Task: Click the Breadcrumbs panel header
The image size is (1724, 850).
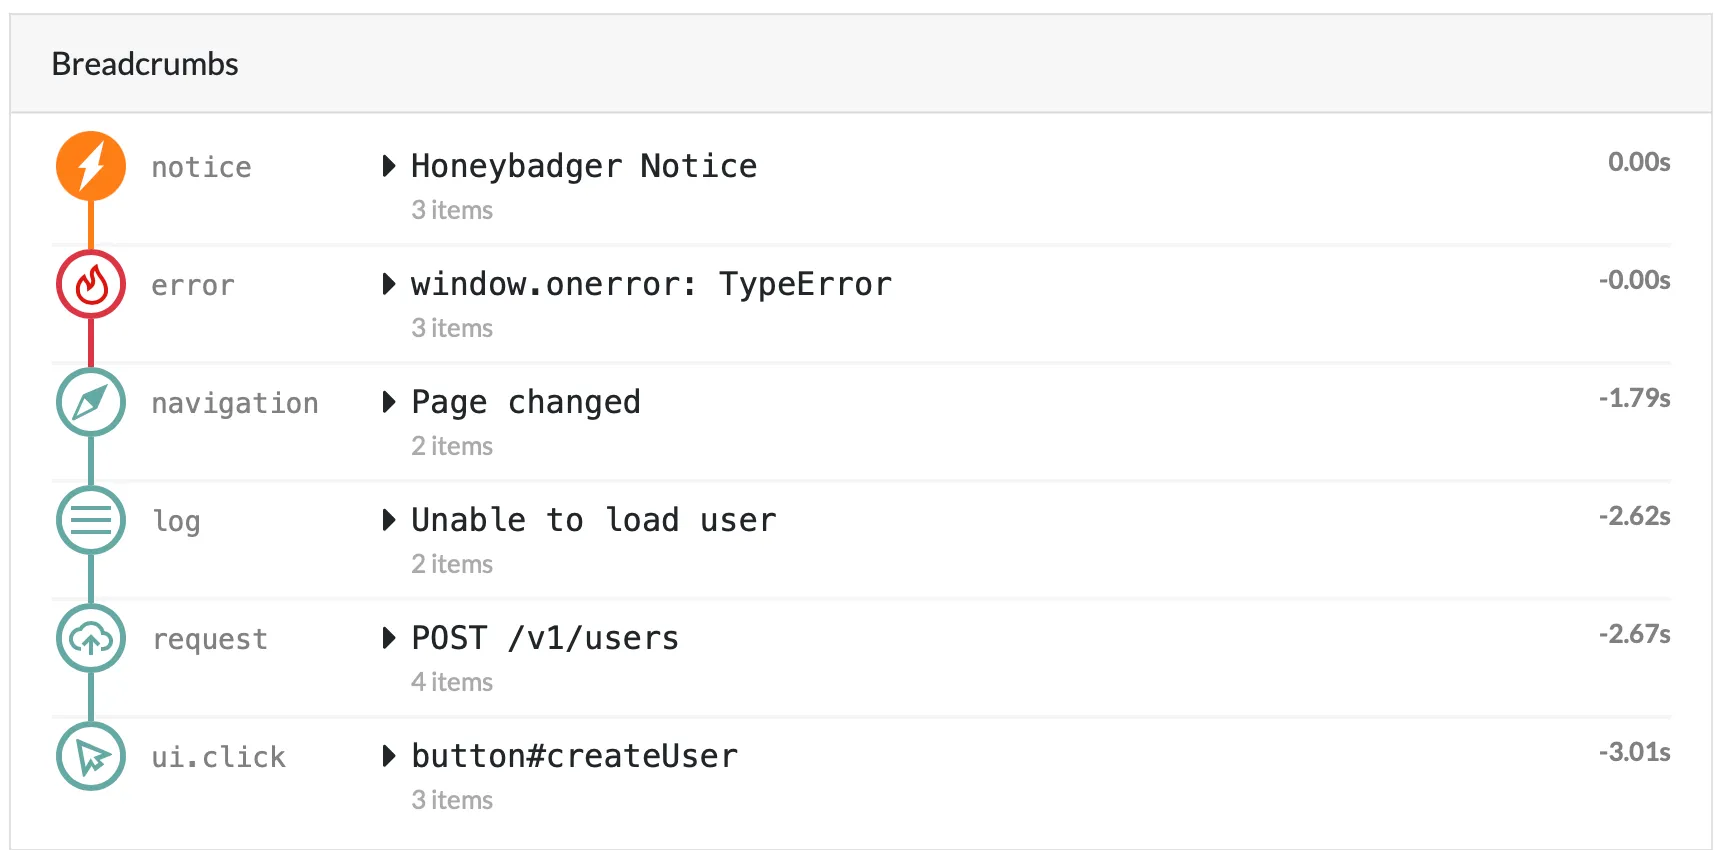Action: 144,64
